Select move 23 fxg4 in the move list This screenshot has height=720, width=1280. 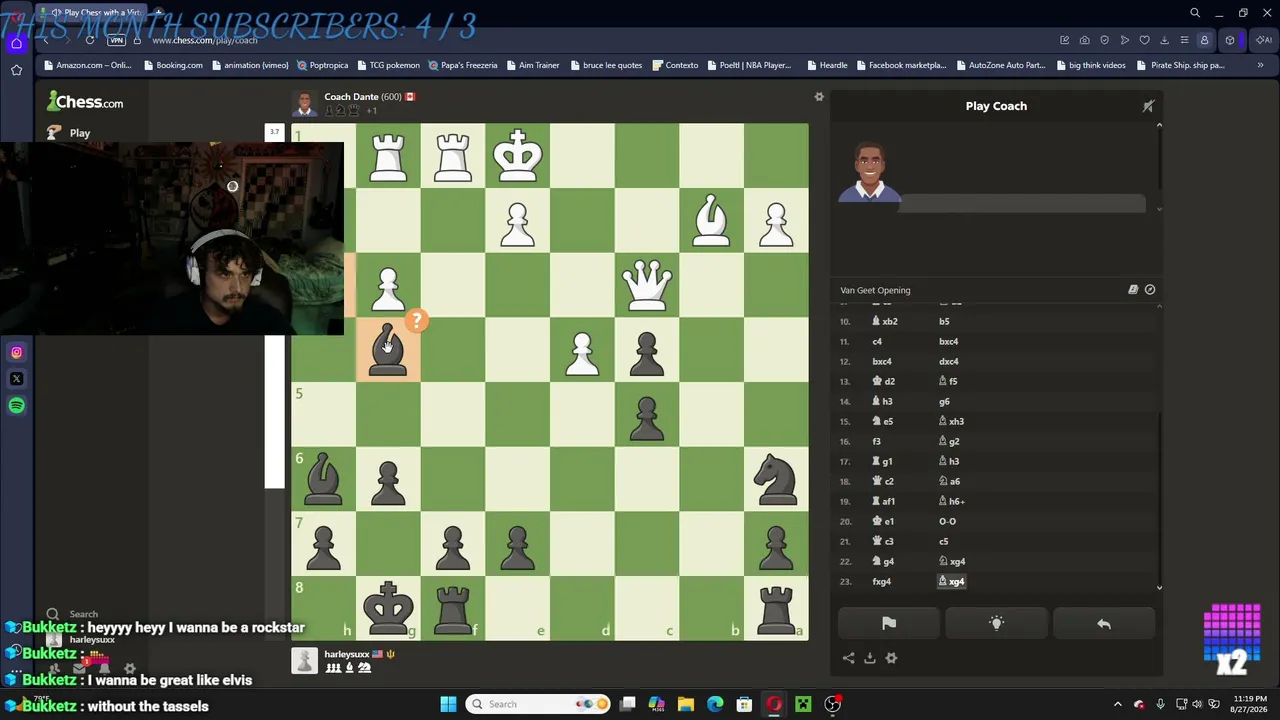click(x=881, y=582)
